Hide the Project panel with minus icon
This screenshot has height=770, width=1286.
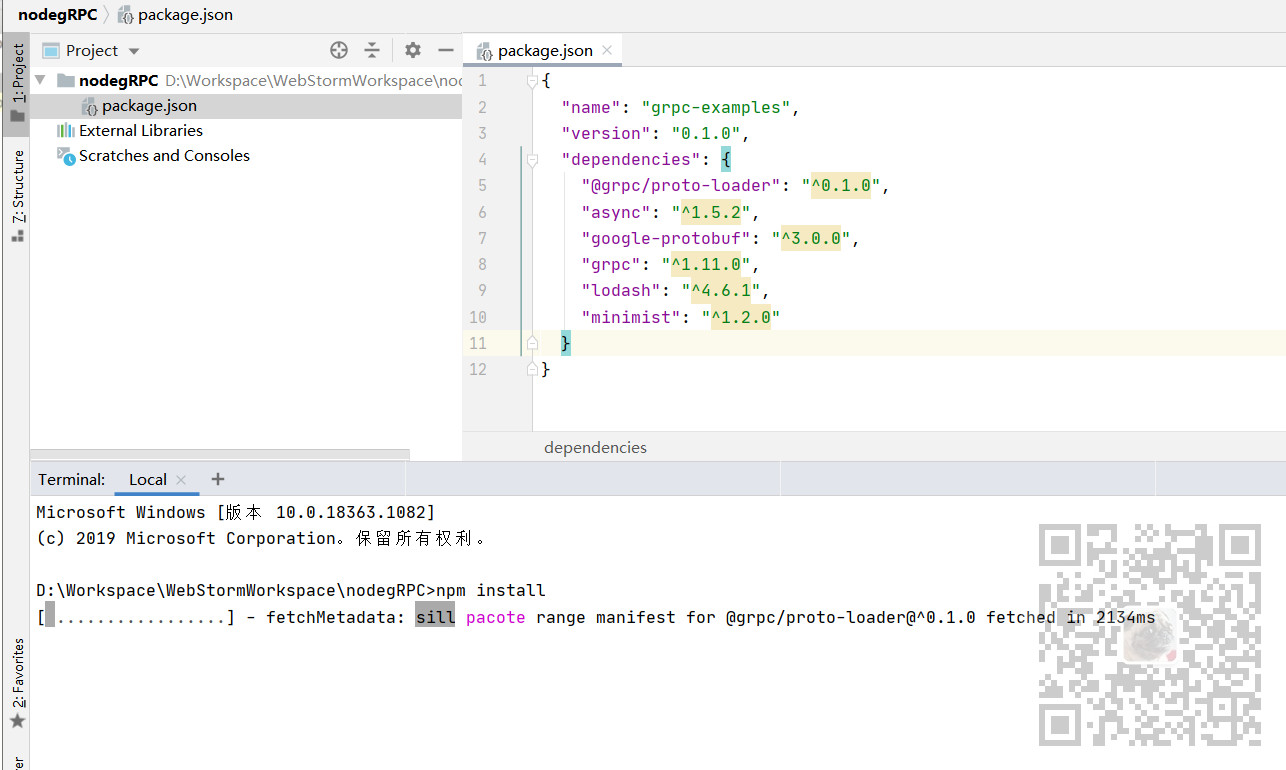(445, 50)
